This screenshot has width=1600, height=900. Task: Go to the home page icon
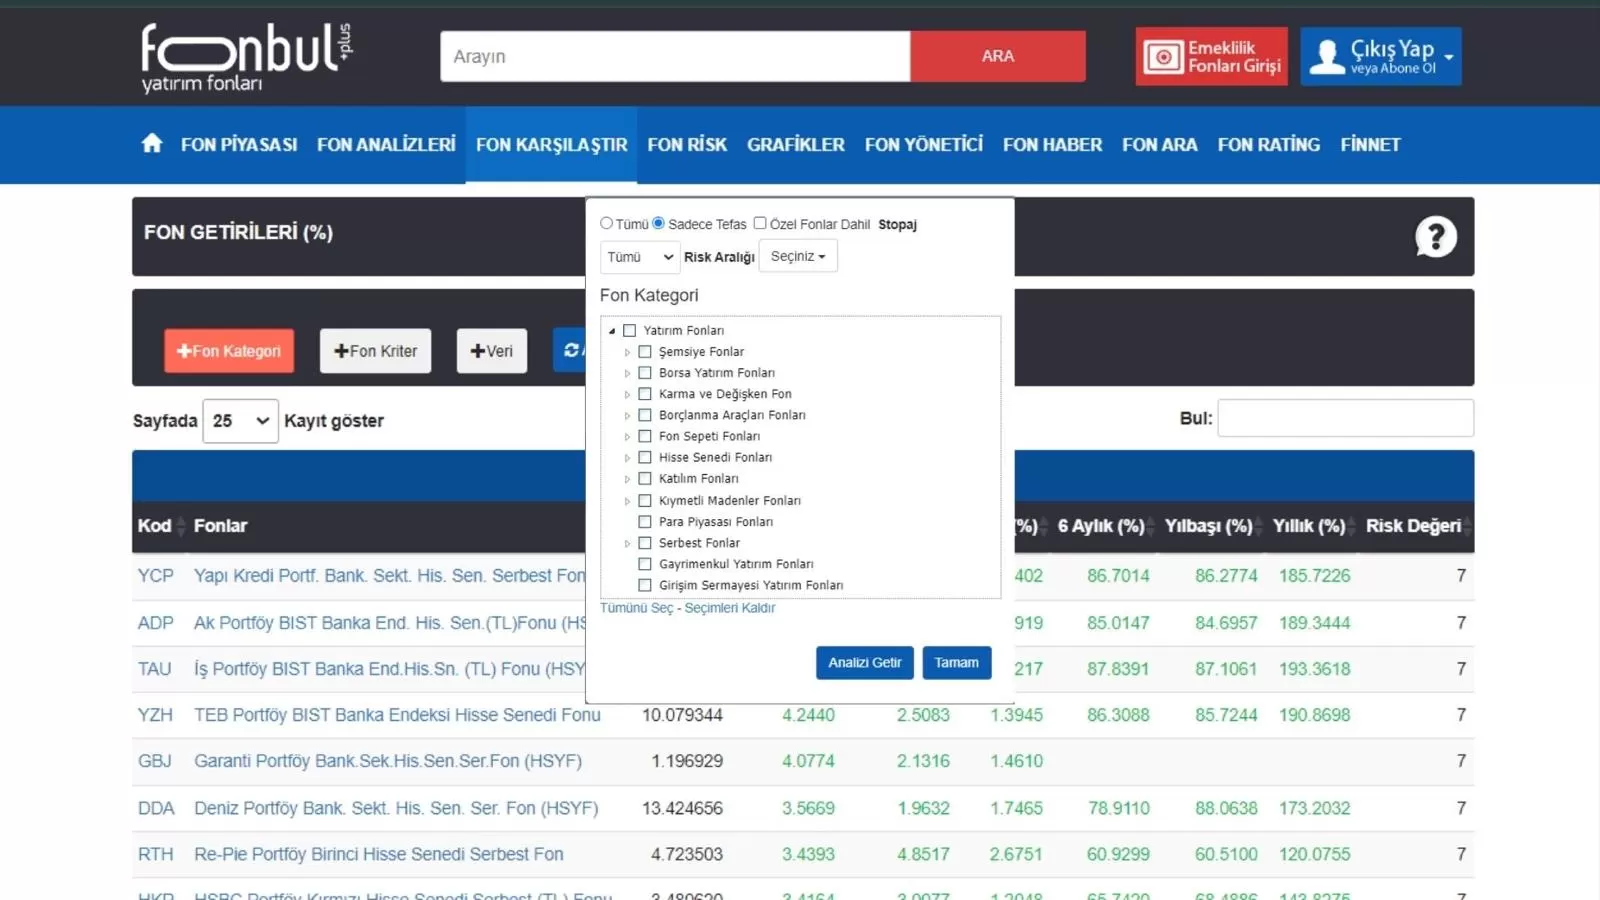[152, 144]
